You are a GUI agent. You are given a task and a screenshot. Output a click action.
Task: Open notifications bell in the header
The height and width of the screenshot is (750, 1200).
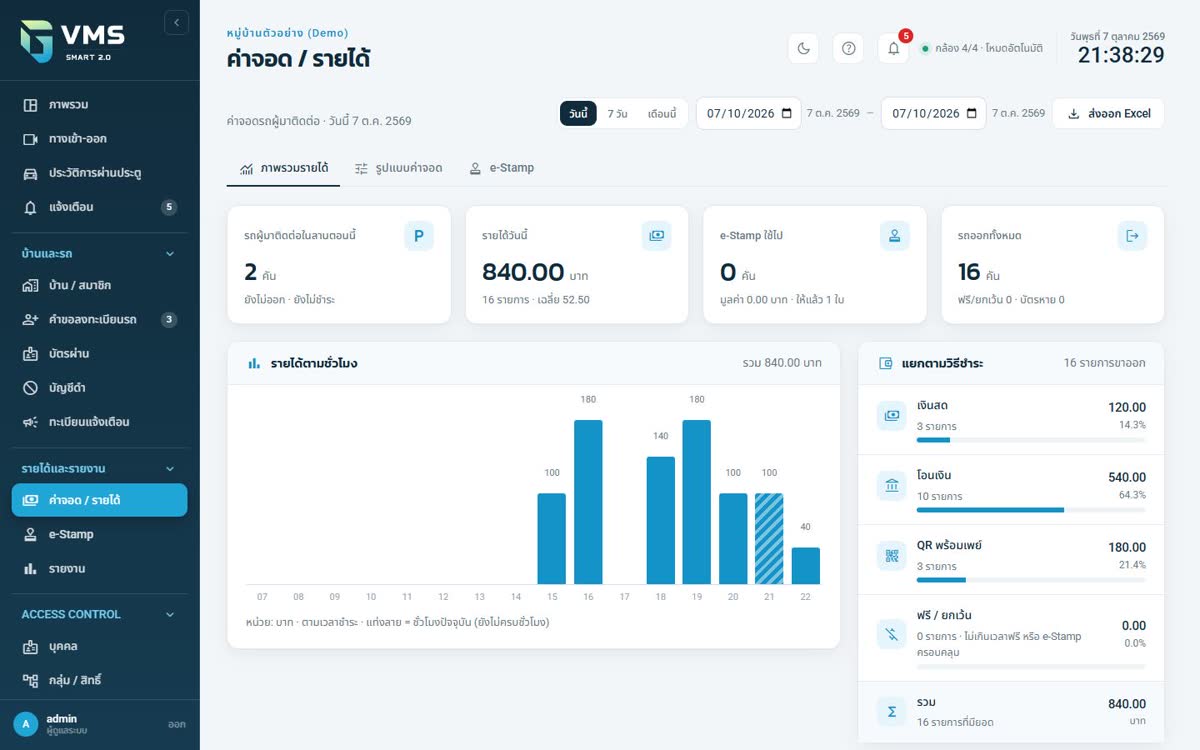coord(893,48)
